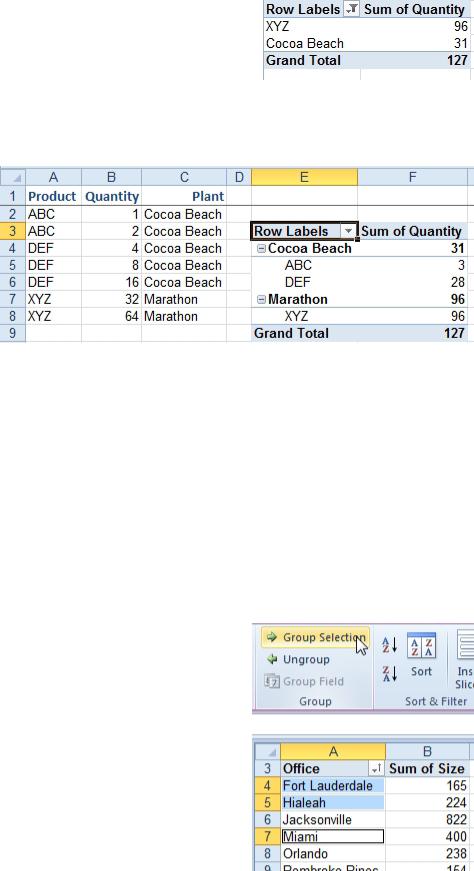
Task: Select column B header above Sum of Size
Action: click(427, 752)
